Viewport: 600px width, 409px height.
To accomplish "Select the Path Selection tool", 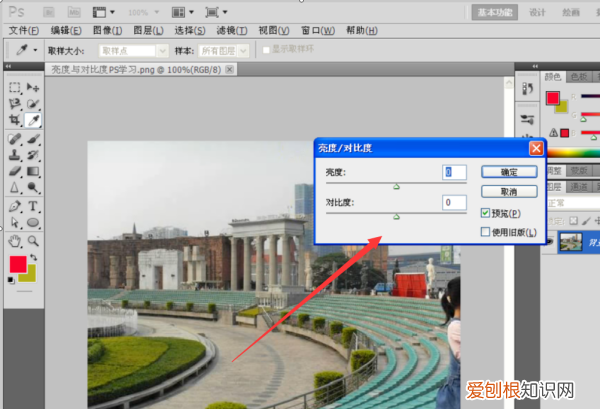I will [15, 222].
